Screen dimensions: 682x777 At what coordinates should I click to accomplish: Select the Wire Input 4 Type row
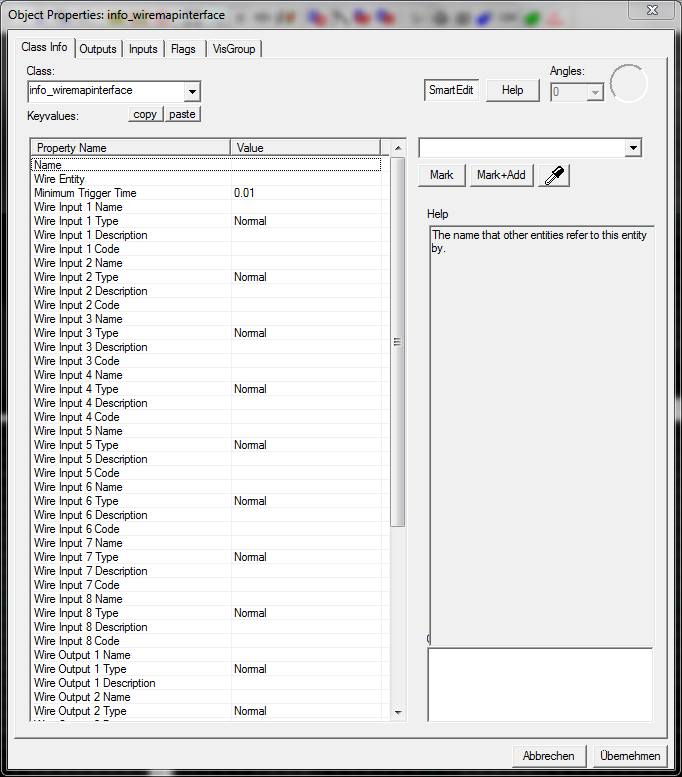click(x=206, y=389)
